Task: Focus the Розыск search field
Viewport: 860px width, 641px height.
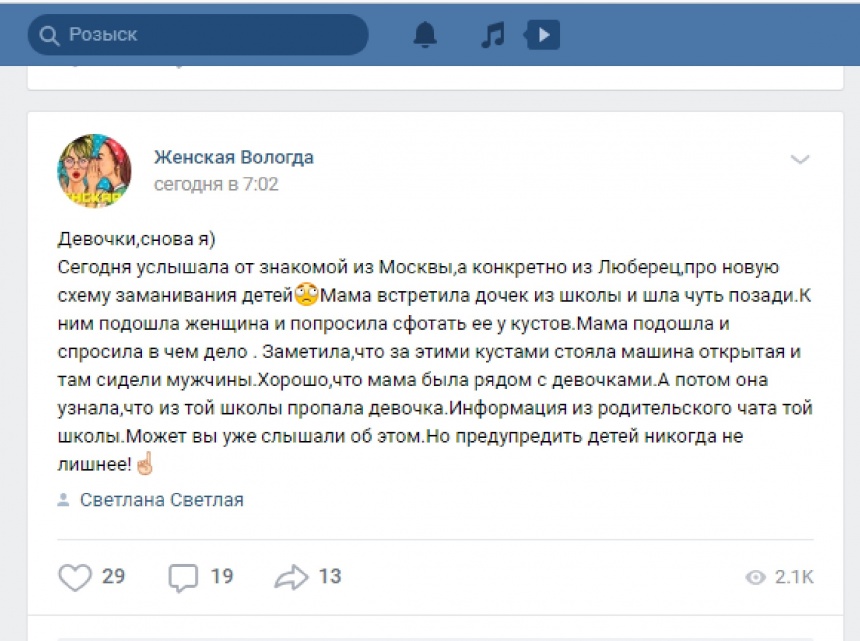Action: tap(198, 35)
